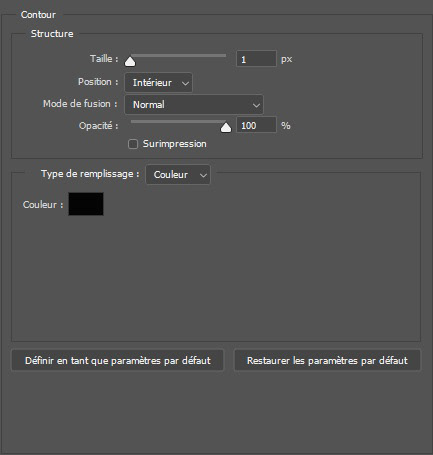Click Définir en tant que paramètres par défaut
The width and height of the screenshot is (433, 455).
pyautogui.click(x=118, y=360)
